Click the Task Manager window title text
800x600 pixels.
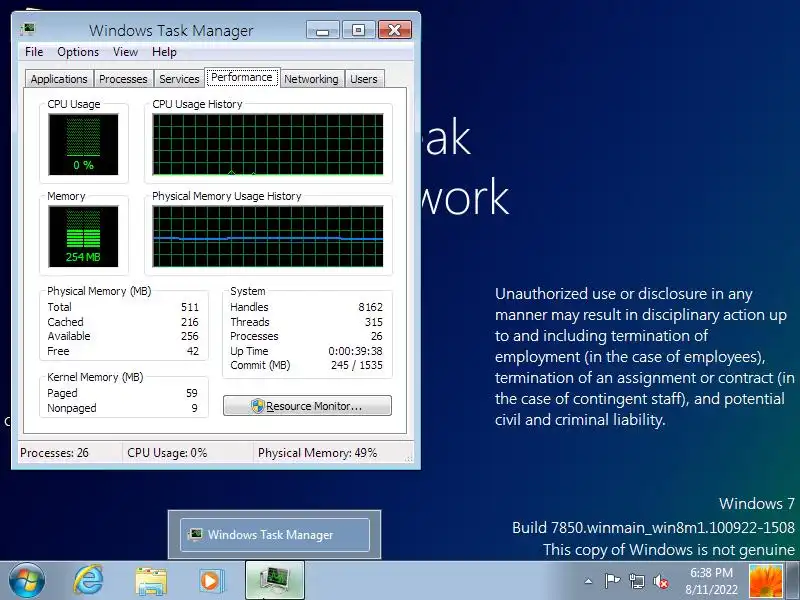pyautogui.click(x=171, y=31)
